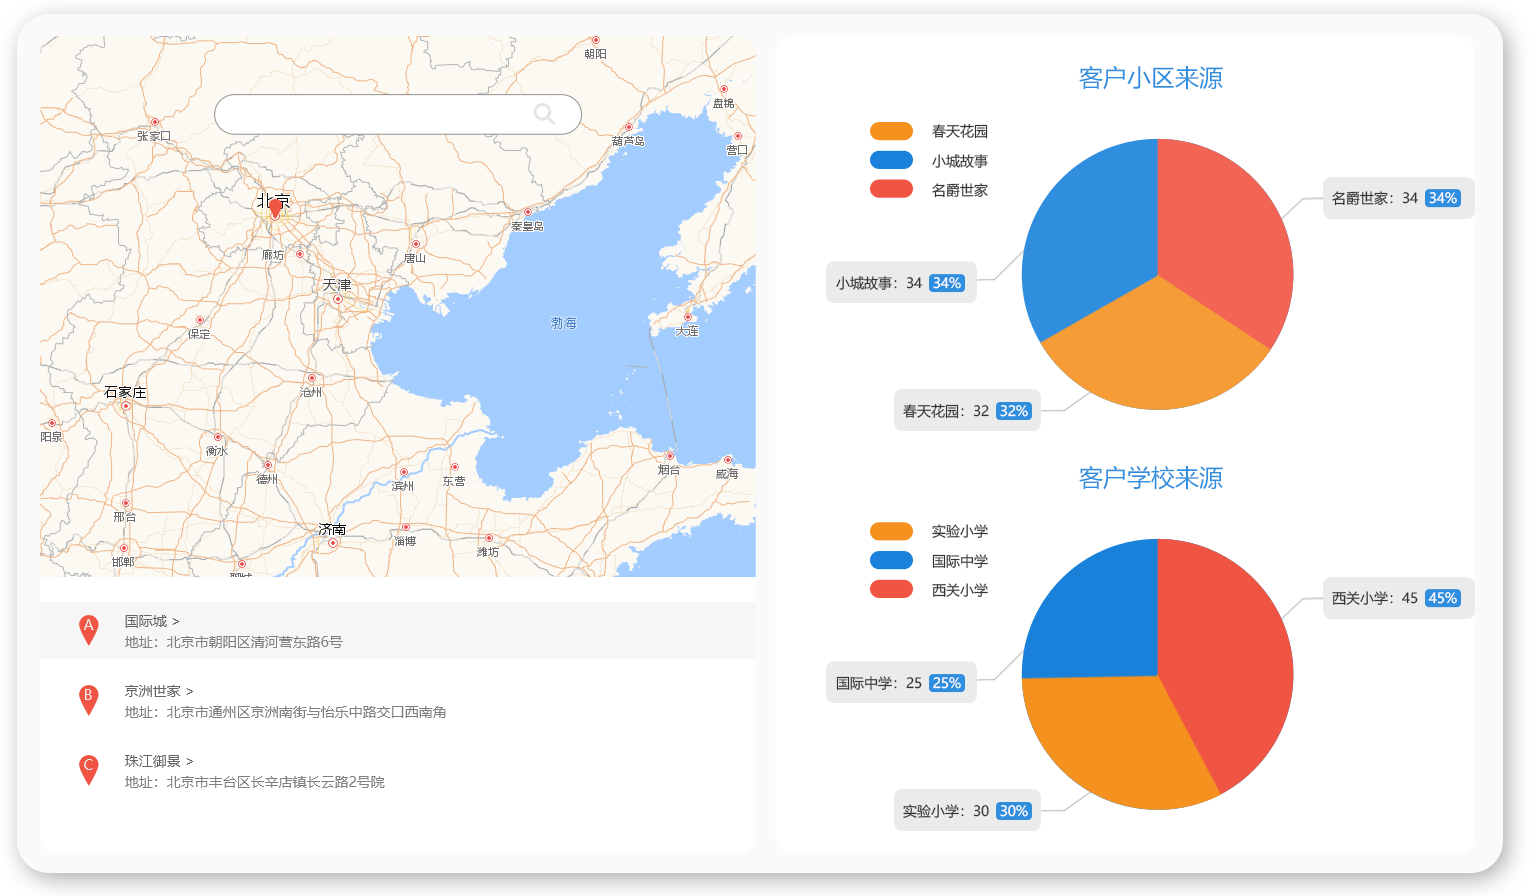Click the red Beijing location pin on map
This screenshot has height=896, width=1532.
click(x=276, y=208)
